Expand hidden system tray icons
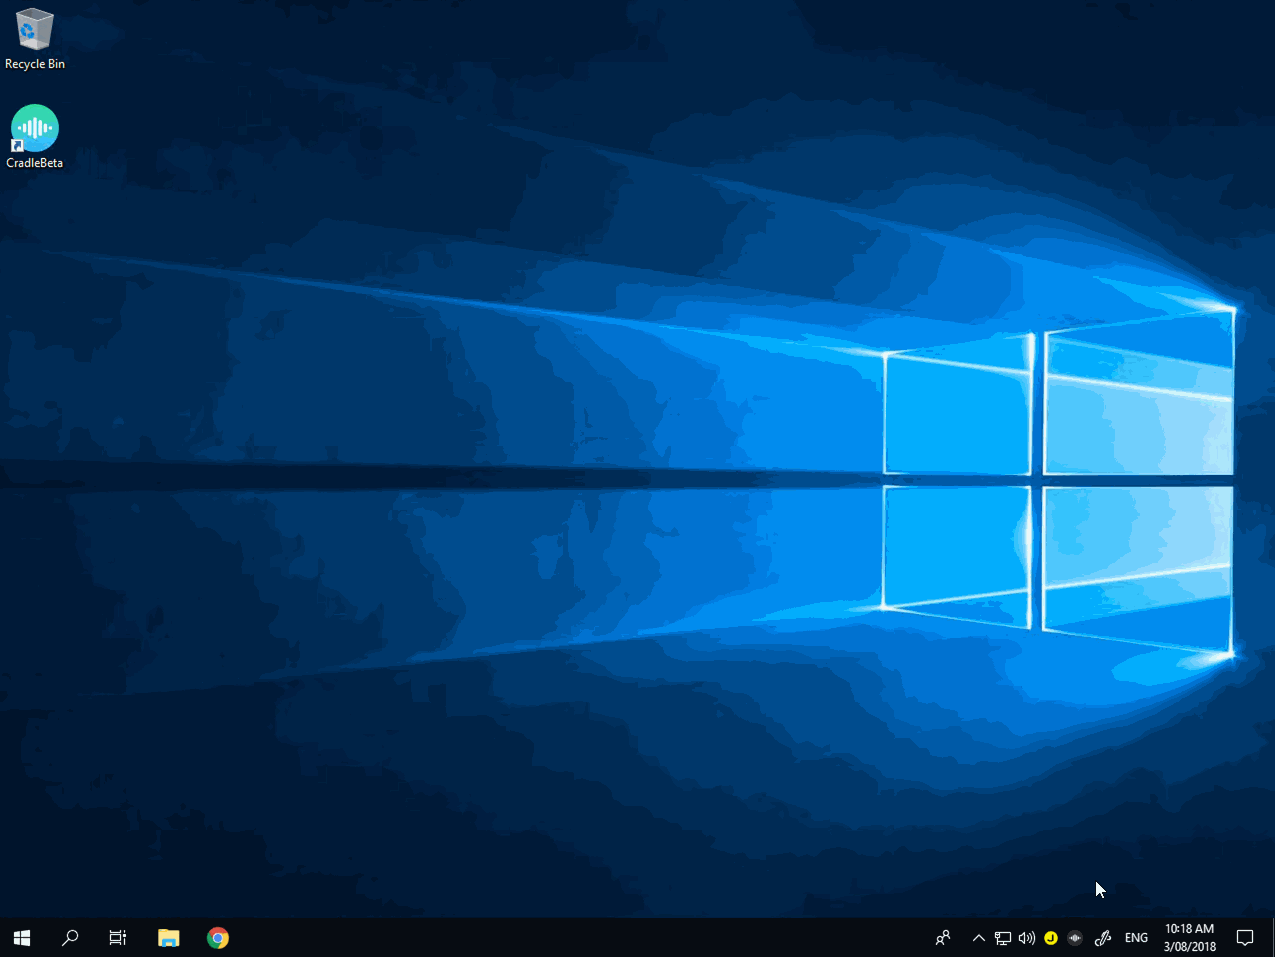 click(977, 937)
